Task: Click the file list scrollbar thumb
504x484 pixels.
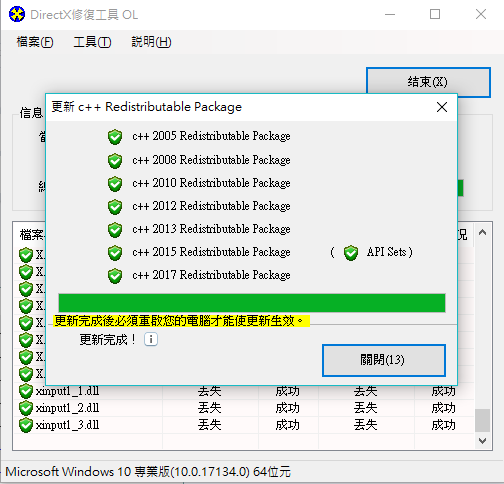Action: coord(482,420)
